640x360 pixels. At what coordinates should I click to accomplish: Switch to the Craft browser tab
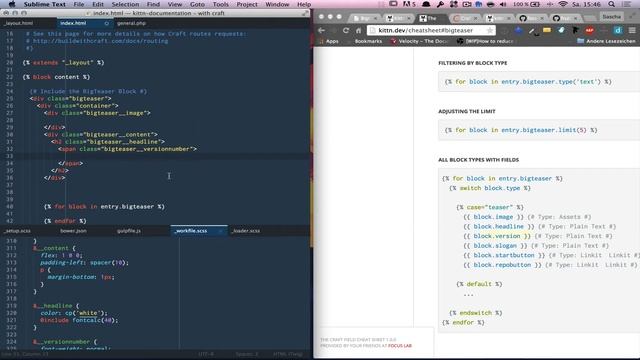click(465, 18)
